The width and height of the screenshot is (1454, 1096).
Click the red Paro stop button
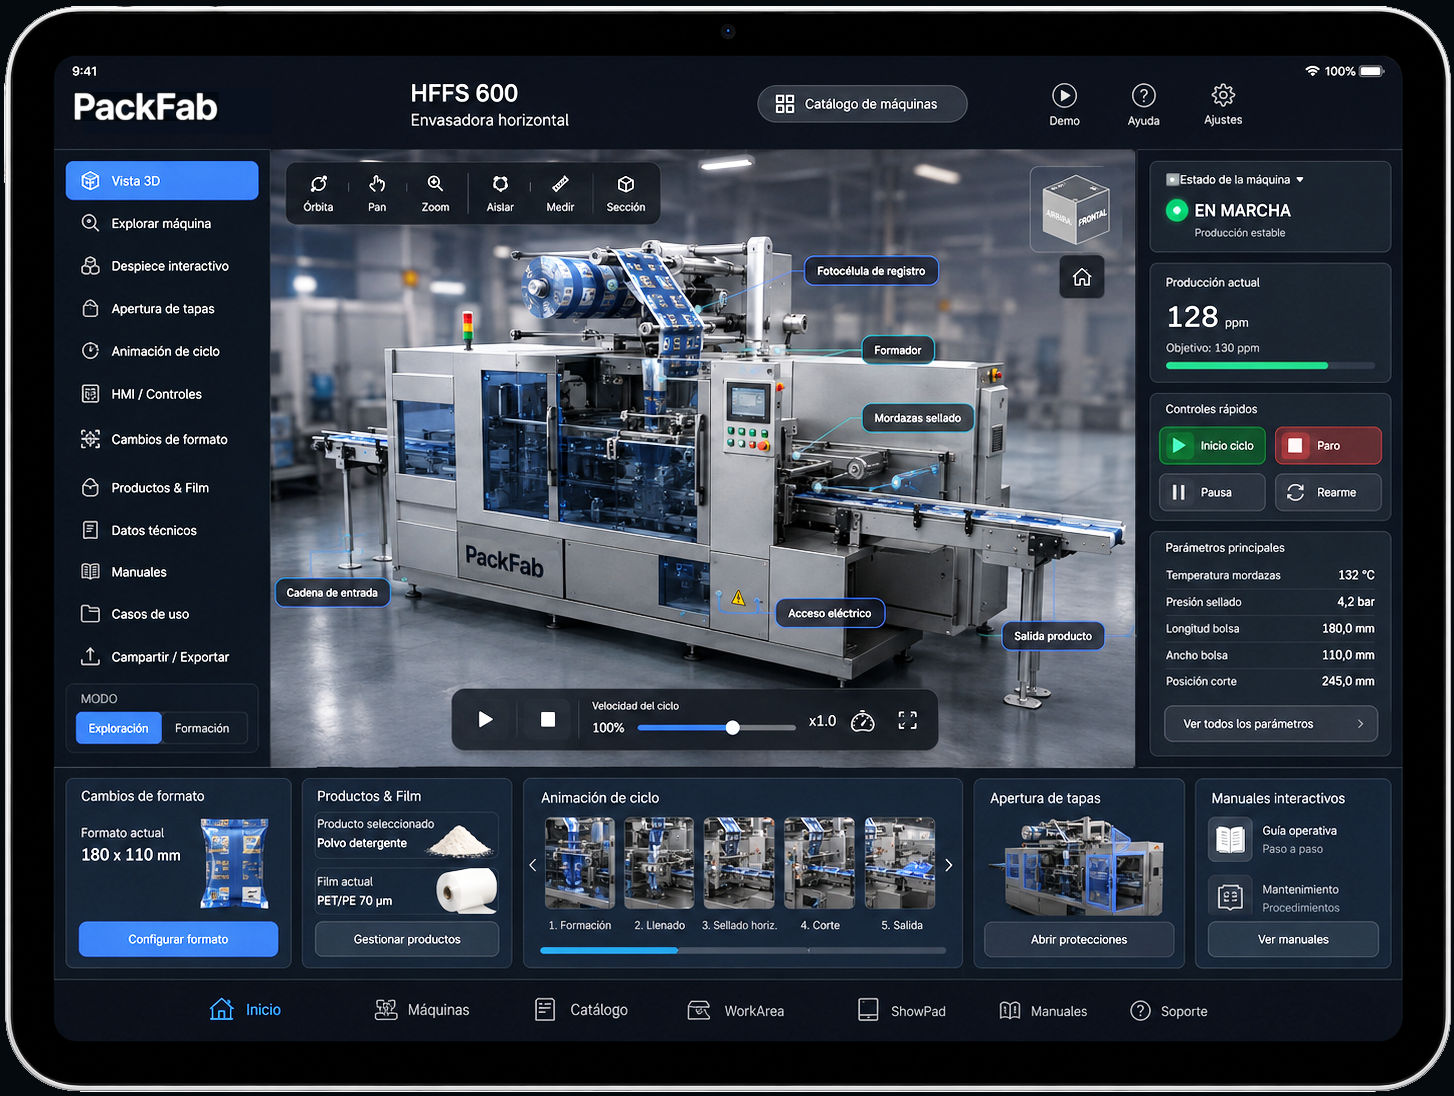click(1328, 446)
